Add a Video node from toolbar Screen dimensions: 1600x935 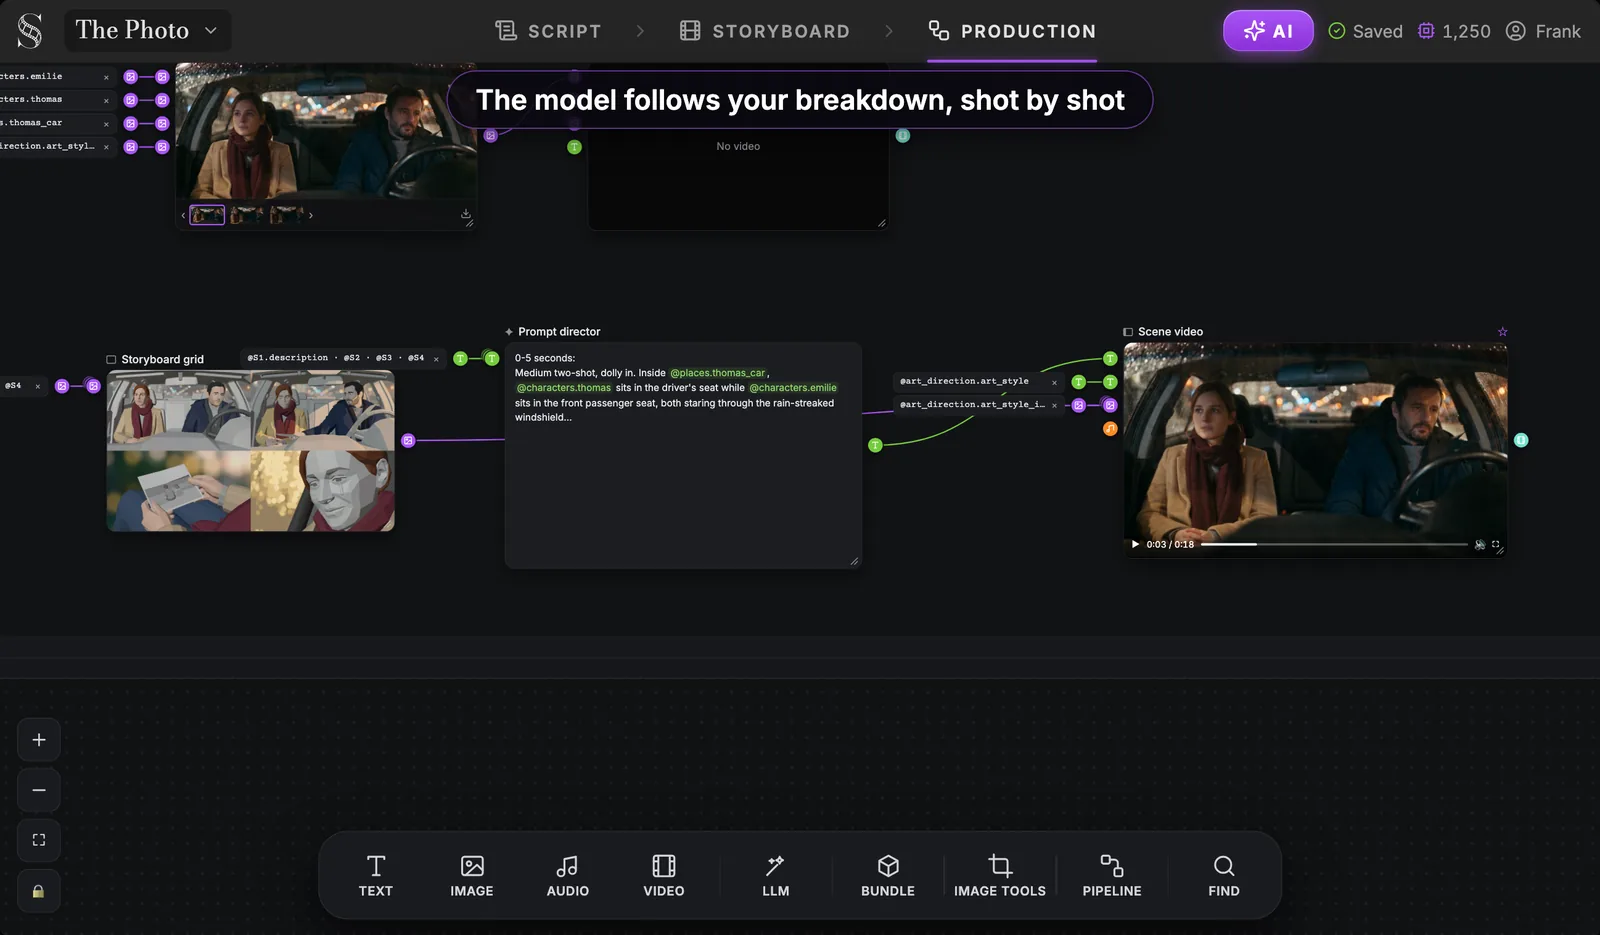point(664,876)
